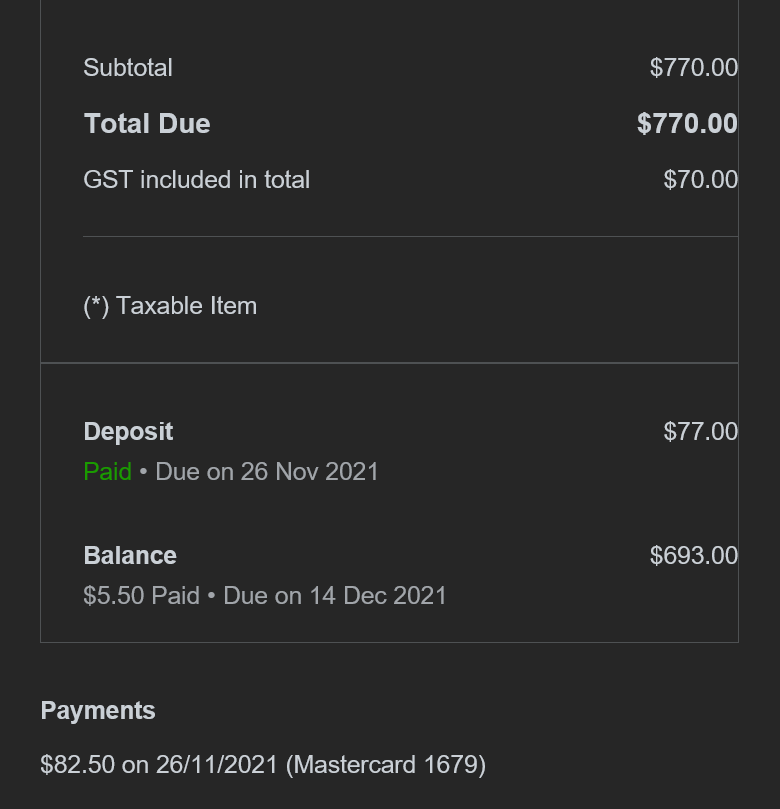
Task: Select the bold Total Due amount
Action: pyautogui.click(x=687, y=124)
